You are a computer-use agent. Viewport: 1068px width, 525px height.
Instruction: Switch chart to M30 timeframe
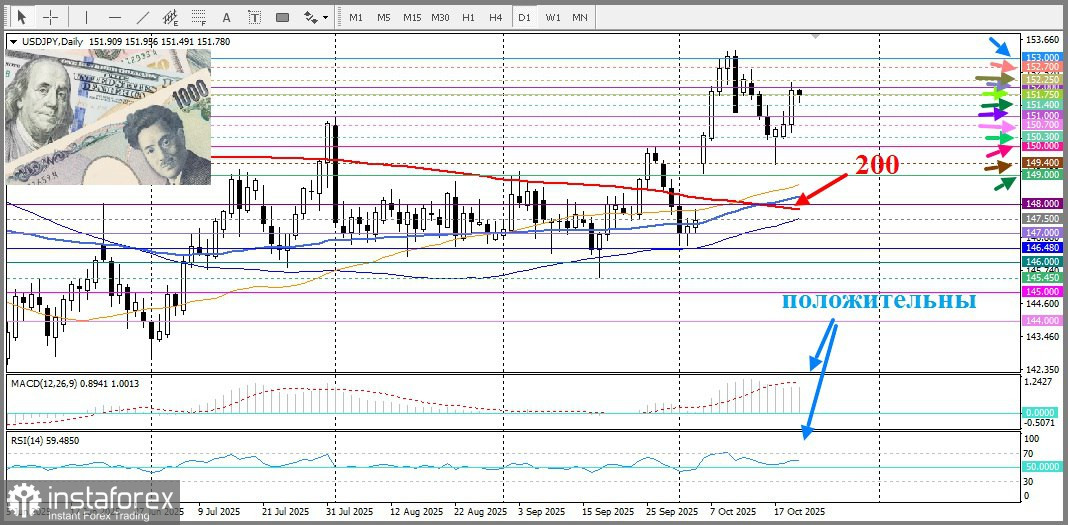coord(440,17)
